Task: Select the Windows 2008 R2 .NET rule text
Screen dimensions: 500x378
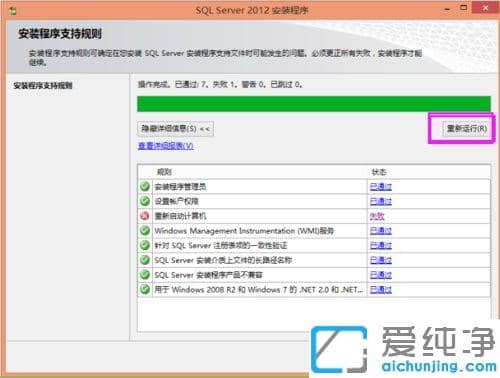Action: point(259,290)
